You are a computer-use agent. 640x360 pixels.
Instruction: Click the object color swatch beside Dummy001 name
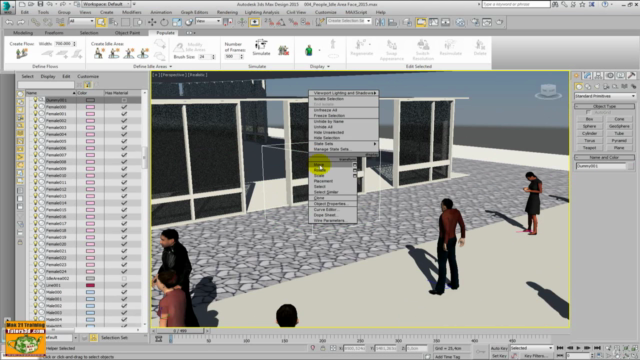(x=631, y=166)
